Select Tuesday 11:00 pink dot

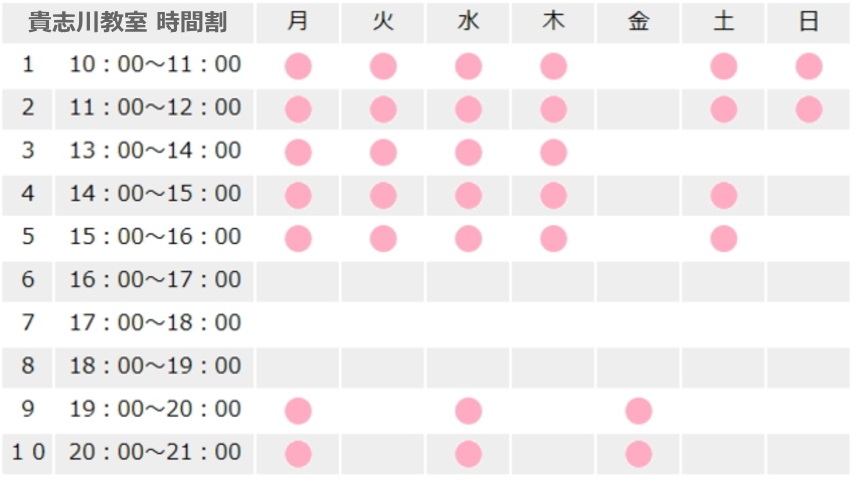tap(383, 110)
